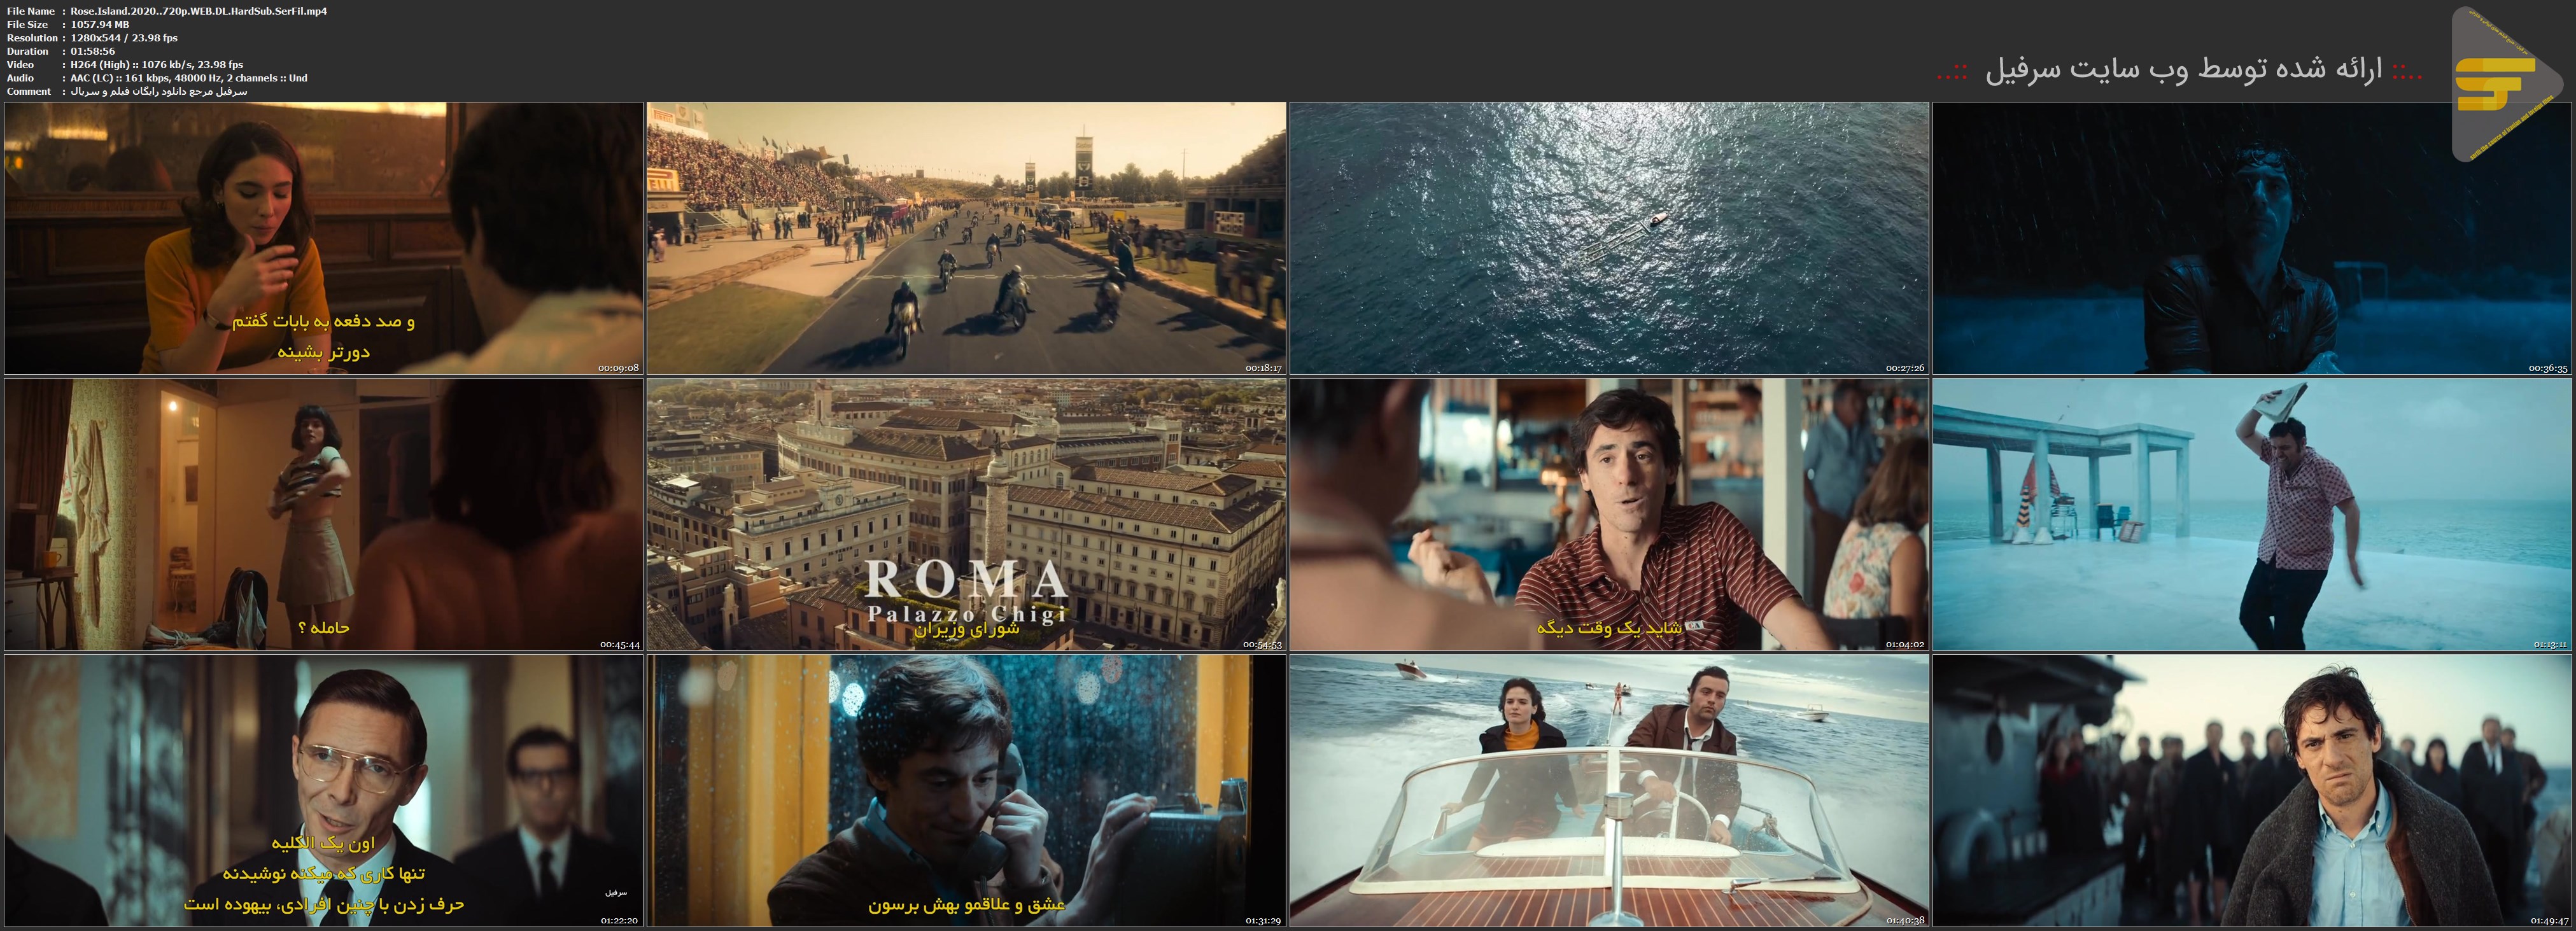Click the Duration 01:58:56 info line
Image resolution: width=2576 pixels, height=931 pixels.
[x=61, y=51]
